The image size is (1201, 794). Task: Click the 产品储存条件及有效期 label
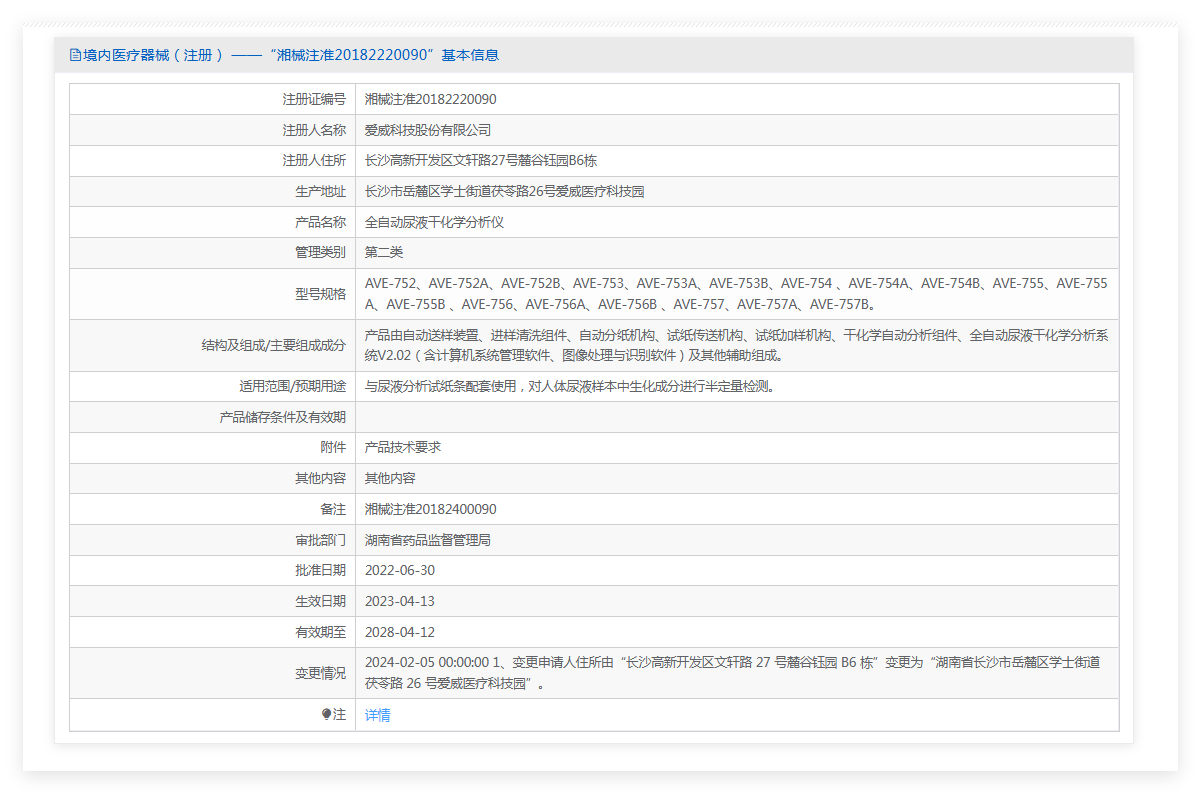coord(283,417)
